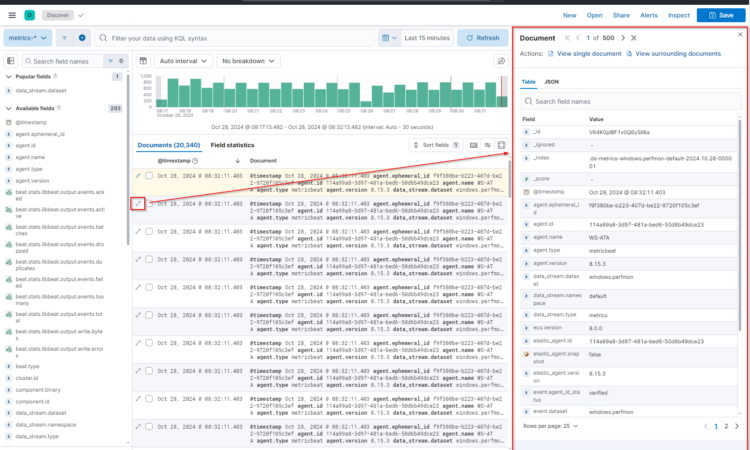
Task: Click the checkmark next to the Discover breadcrumb
Action: pyautogui.click(x=81, y=15)
